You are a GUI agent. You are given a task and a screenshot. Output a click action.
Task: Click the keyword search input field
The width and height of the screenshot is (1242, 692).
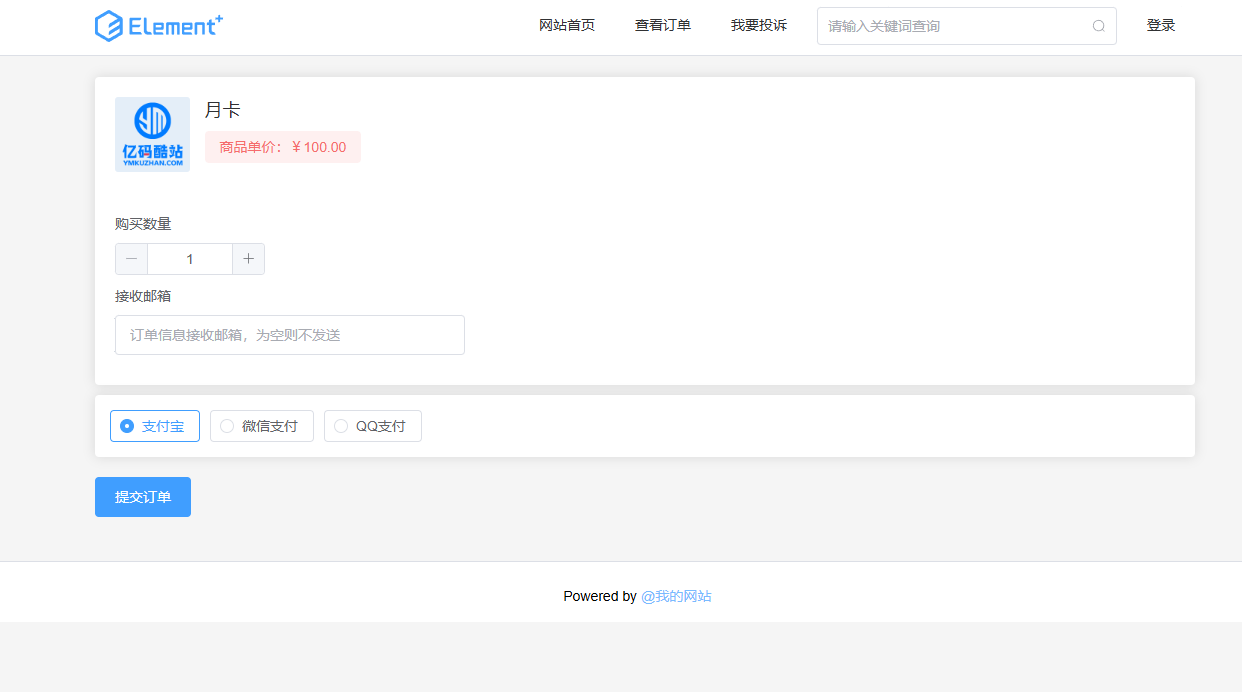tap(950, 25)
